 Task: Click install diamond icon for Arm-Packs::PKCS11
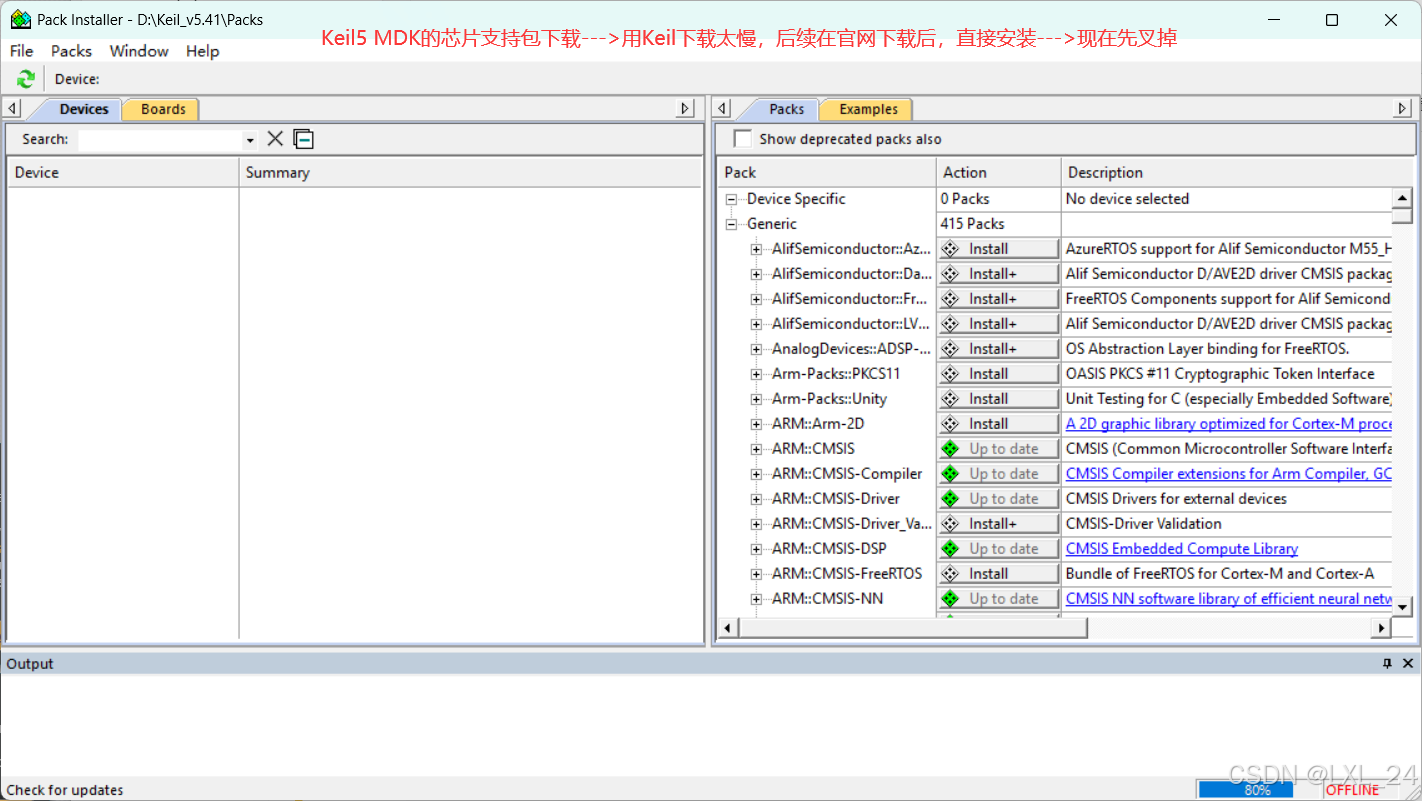coord(950,374)
